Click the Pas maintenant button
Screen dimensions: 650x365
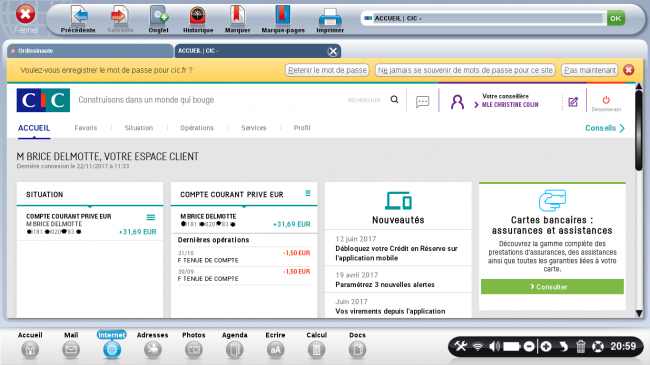pyautogui.click(x=589, y=70)
